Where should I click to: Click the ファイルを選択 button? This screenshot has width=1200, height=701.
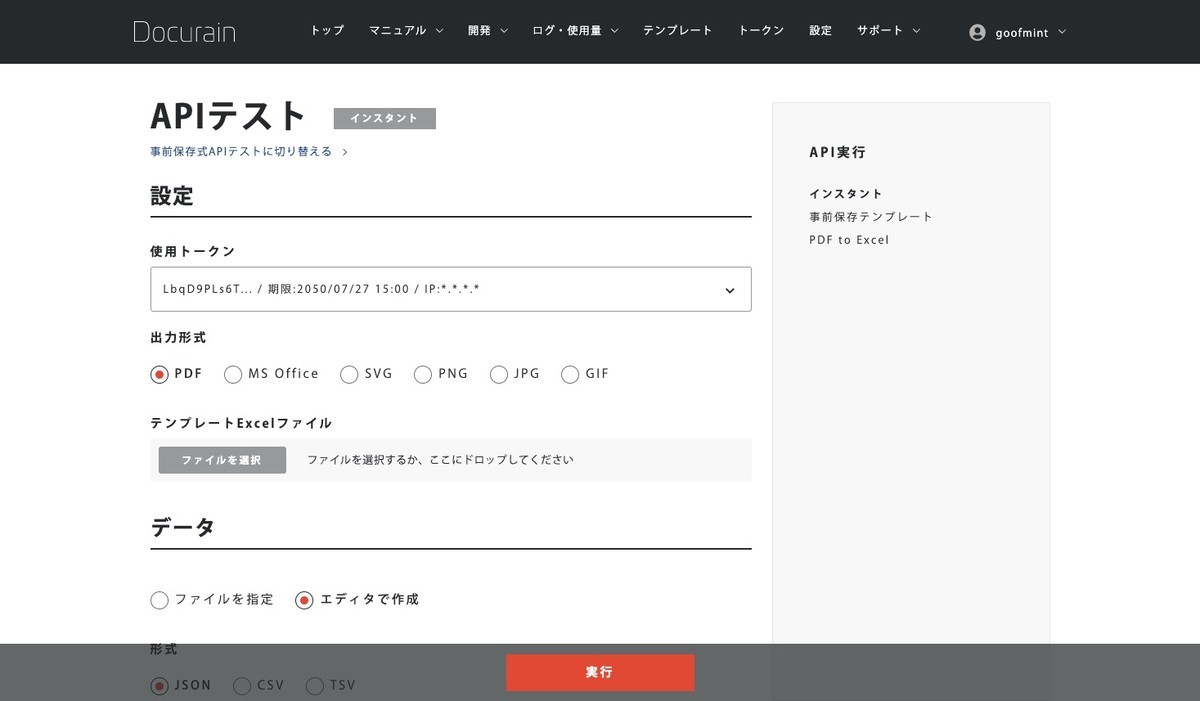click(222, 460)
